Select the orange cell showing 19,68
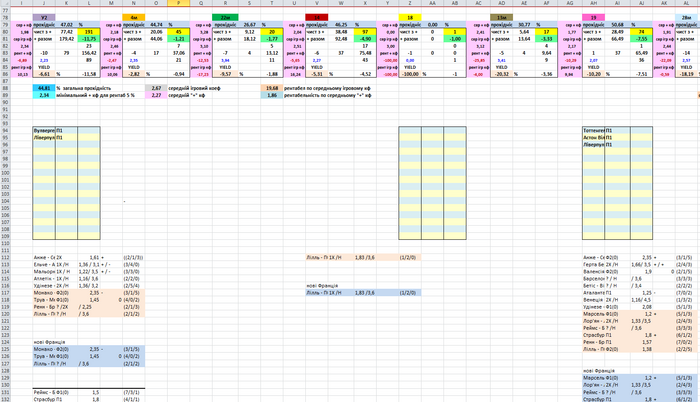 tap(272, 88)
